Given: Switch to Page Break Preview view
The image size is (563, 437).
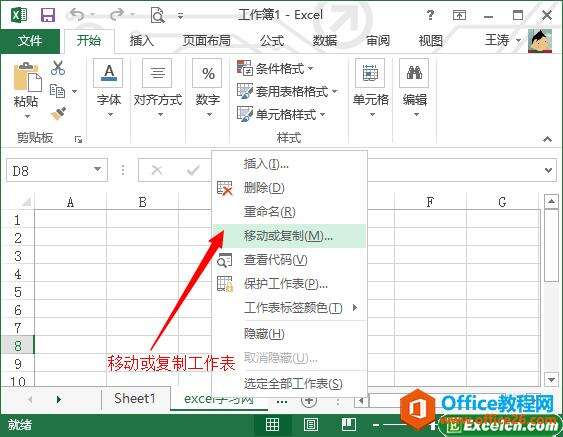Looking at the screenshot, I should (348, 425).
